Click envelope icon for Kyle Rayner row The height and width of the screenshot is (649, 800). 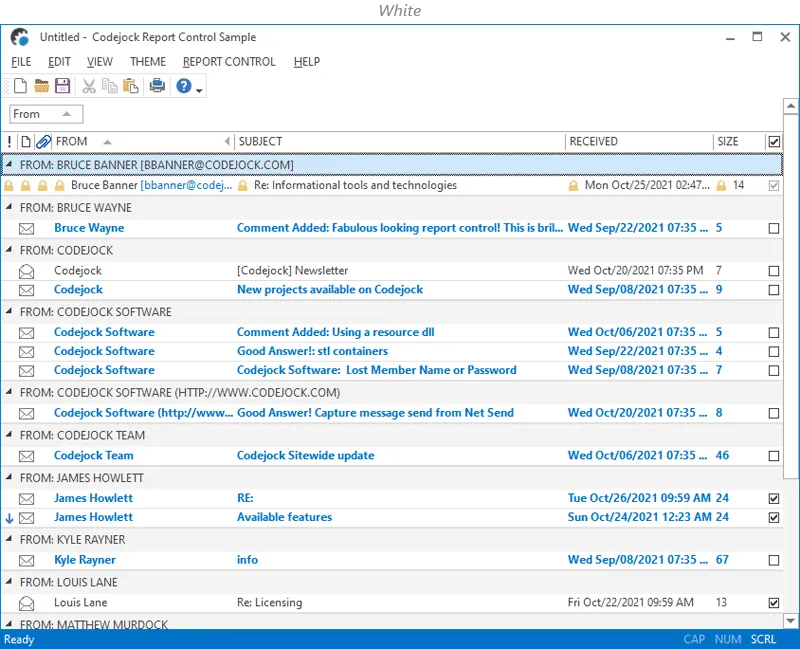(x=27, y=561)
